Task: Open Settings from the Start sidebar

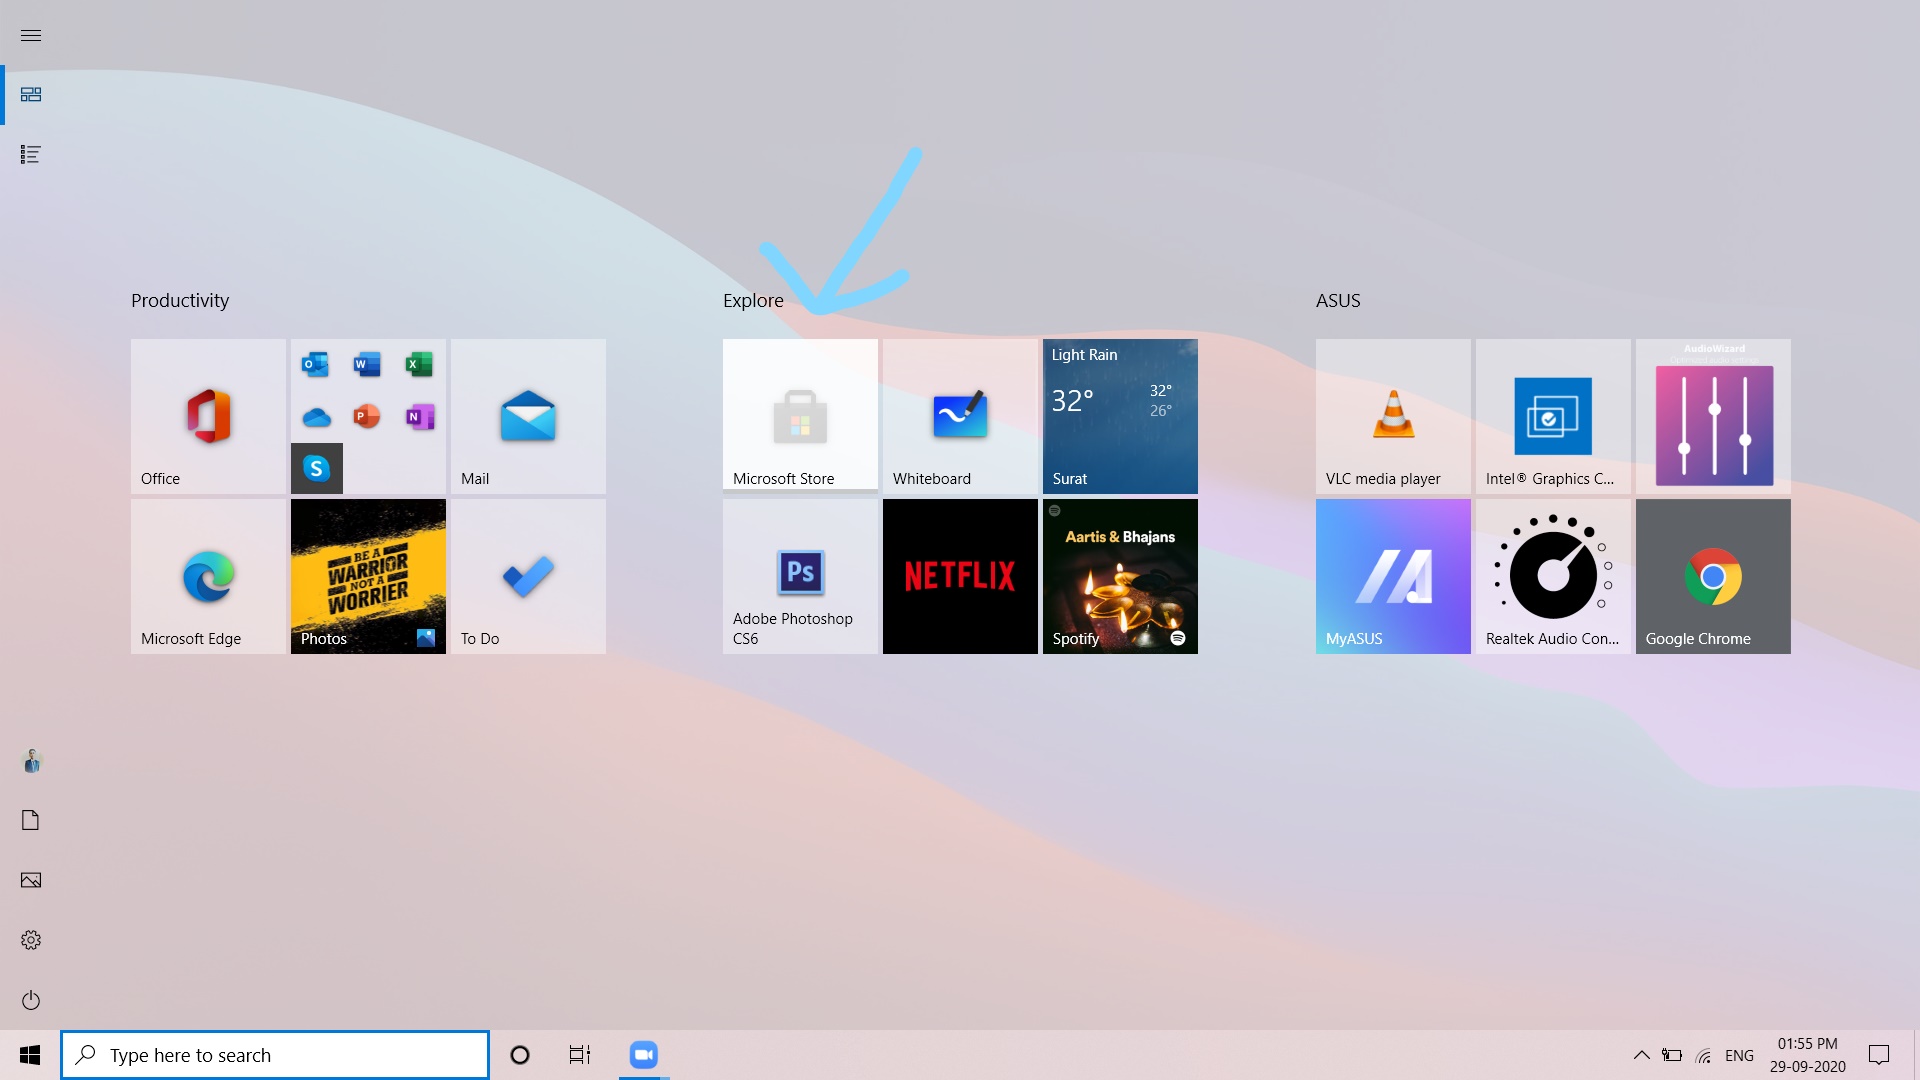Action: (31, 940)
